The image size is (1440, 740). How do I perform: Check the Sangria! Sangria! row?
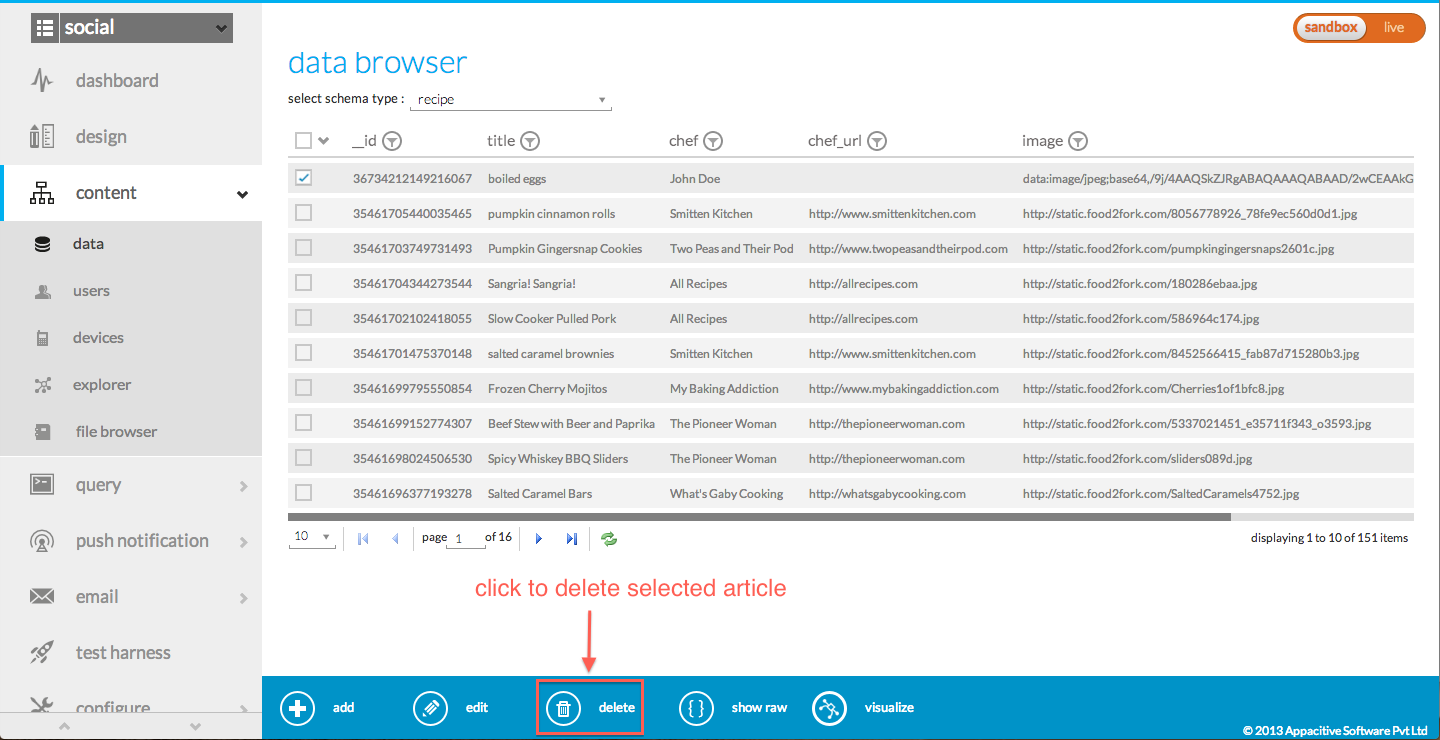click(304, 283)
